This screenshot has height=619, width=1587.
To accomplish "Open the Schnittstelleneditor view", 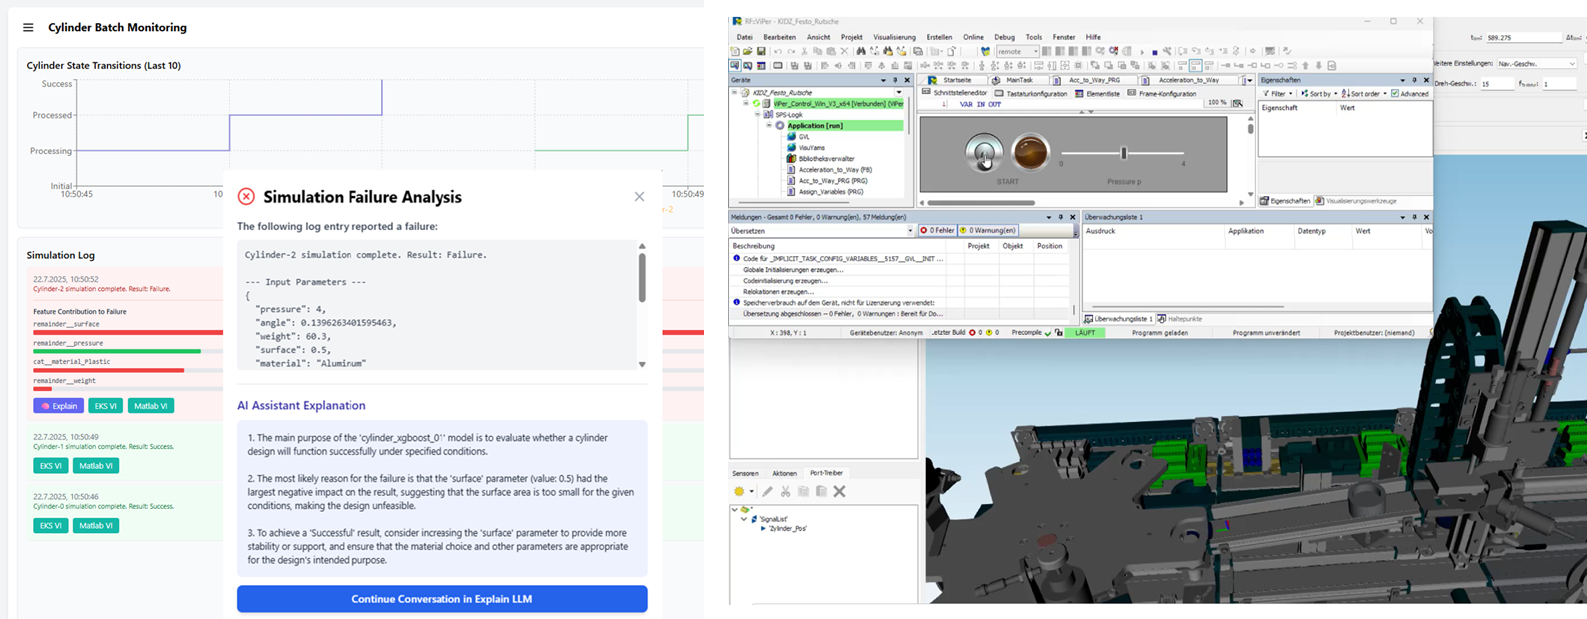I will [x=954, y=93].
